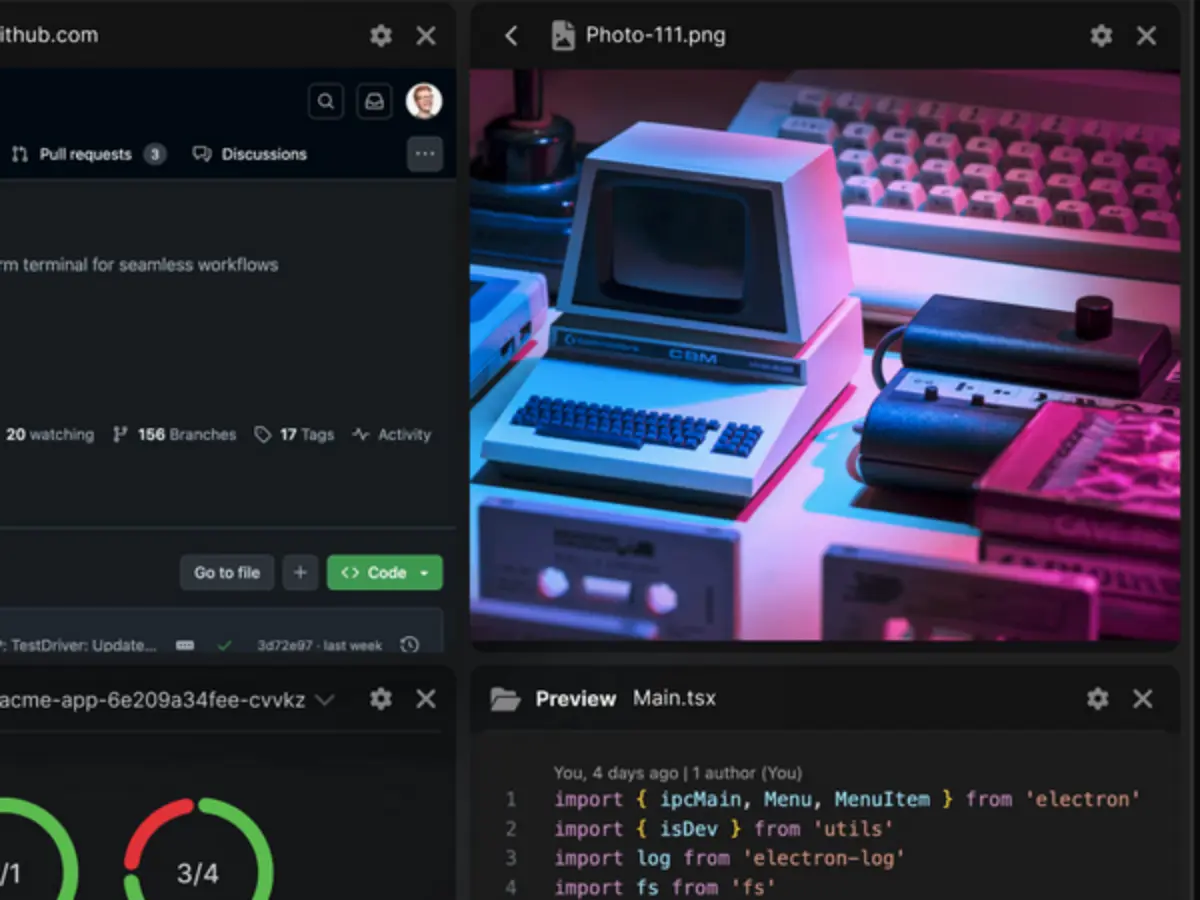Switch to the Discussions tab

(250, 154)
